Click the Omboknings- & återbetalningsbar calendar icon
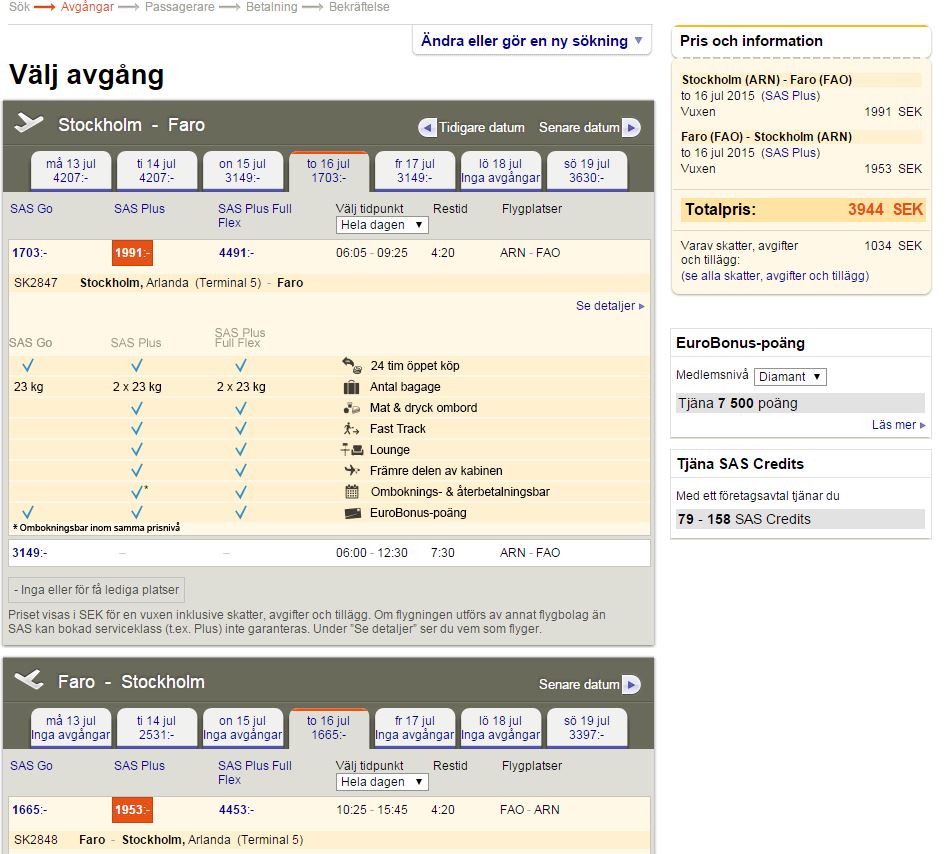947x854 pixels. [x=352, y=492]
